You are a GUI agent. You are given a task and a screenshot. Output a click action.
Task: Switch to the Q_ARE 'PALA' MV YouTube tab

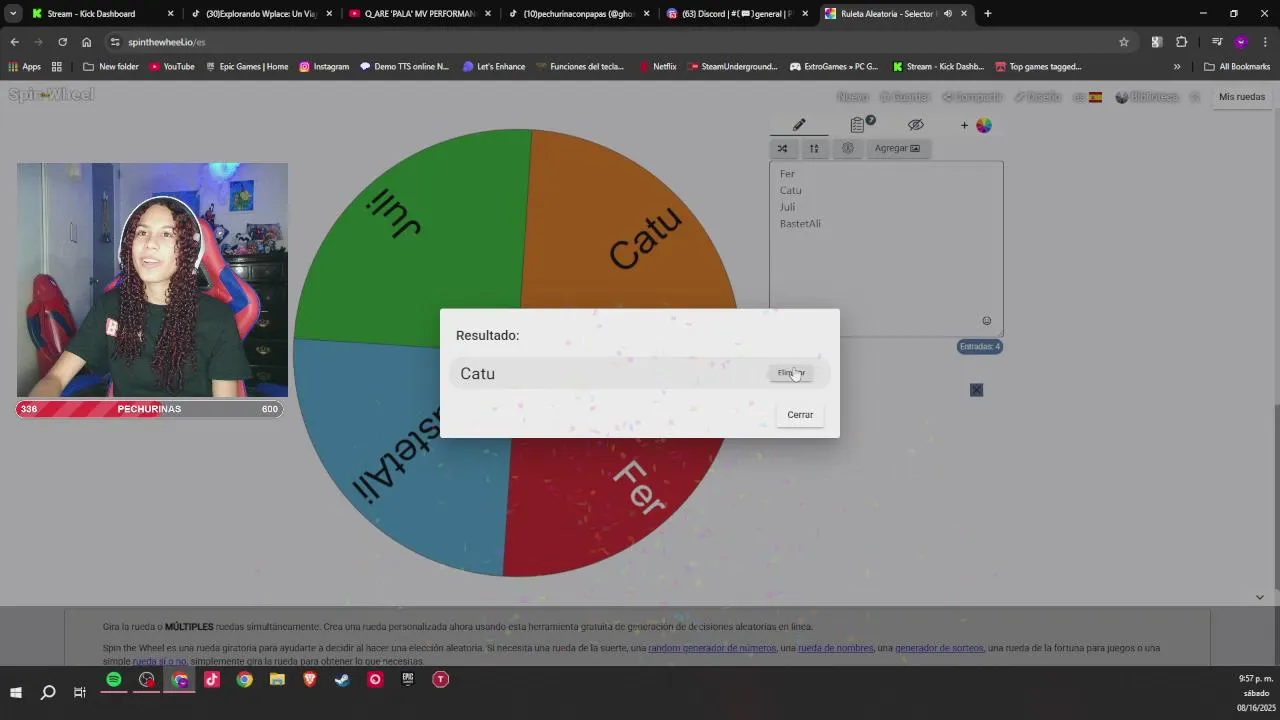click(x=420, y=14)
